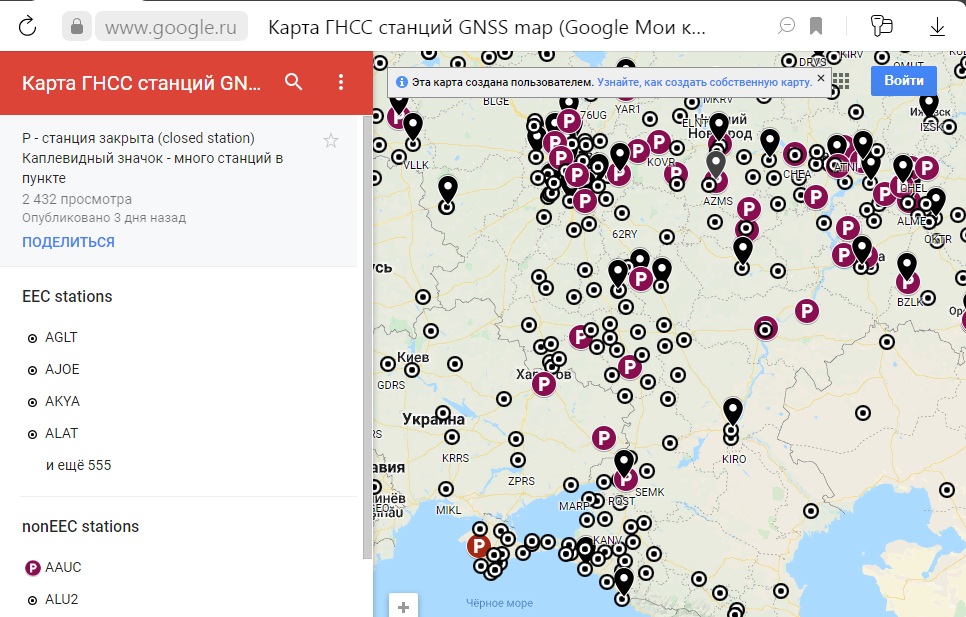Open the Google apps grid icon
The width and height of the screenshot is (966, 617).
[841, 81]
